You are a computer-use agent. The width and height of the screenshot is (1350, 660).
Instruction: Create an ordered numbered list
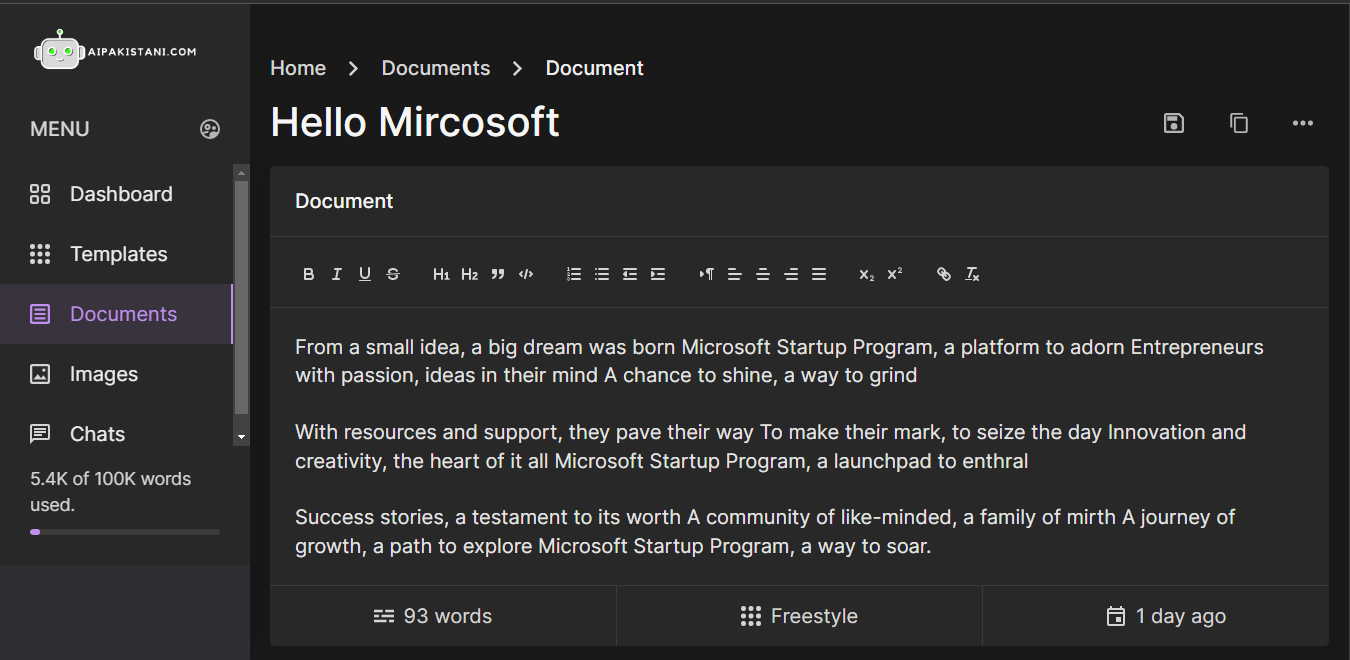coord(574,274)
